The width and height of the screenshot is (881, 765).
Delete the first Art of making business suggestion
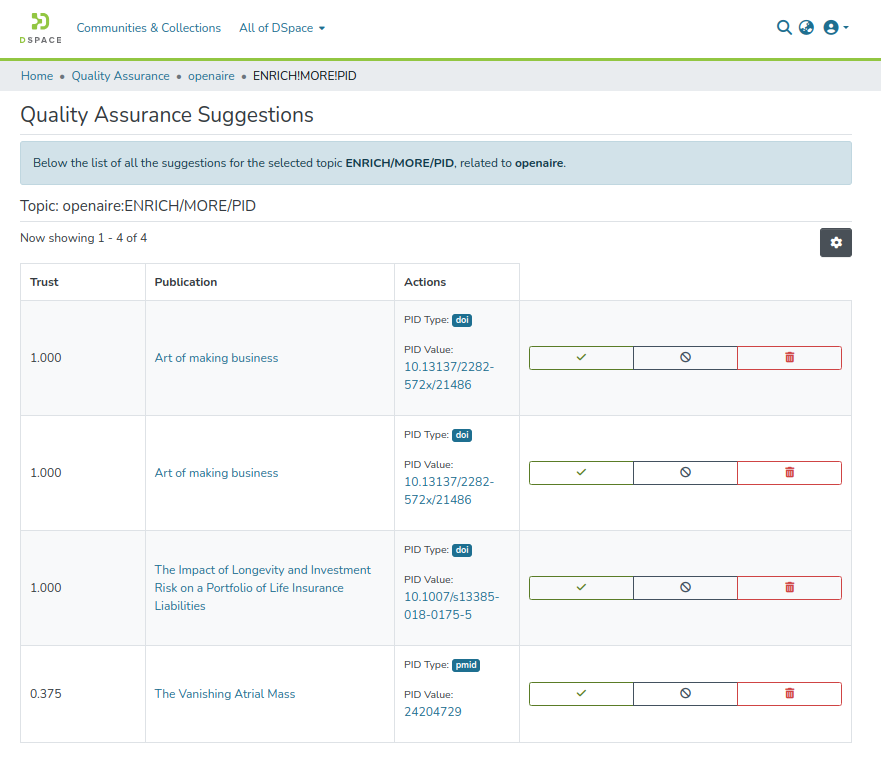(x=789, y=358)
